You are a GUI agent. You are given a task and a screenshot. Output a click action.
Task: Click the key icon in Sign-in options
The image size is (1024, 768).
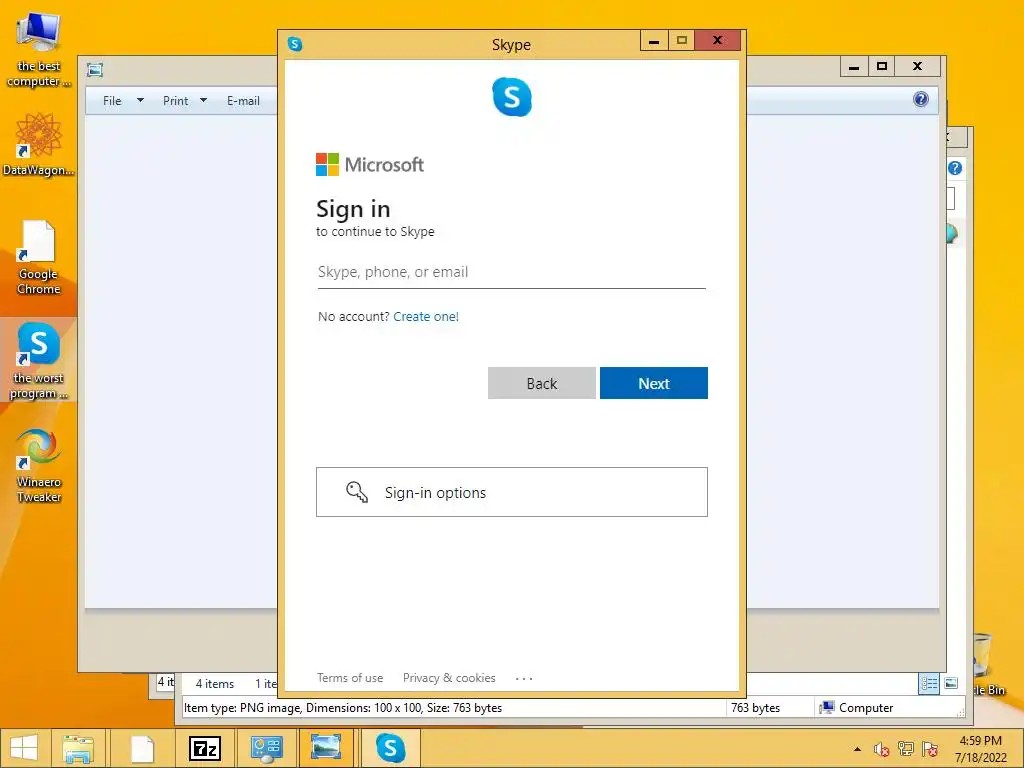coord(357,492)
